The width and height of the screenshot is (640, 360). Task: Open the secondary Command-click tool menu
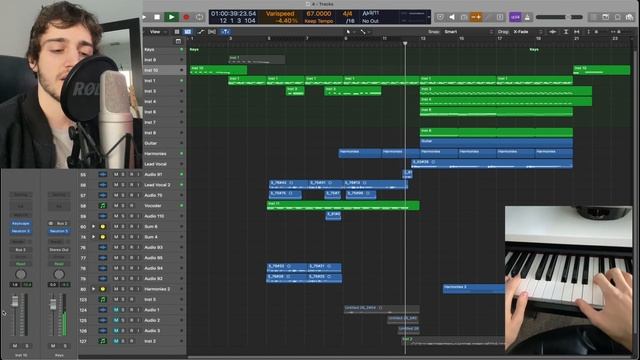point(364,31)
